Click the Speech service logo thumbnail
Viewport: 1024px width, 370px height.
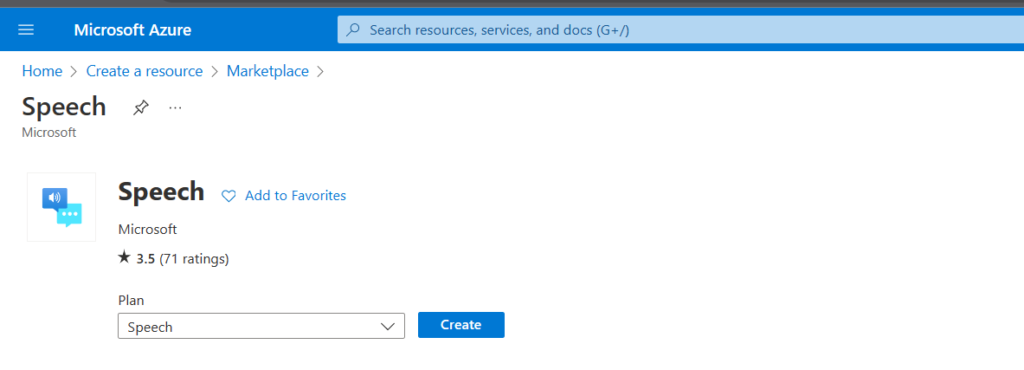point(61,207)
